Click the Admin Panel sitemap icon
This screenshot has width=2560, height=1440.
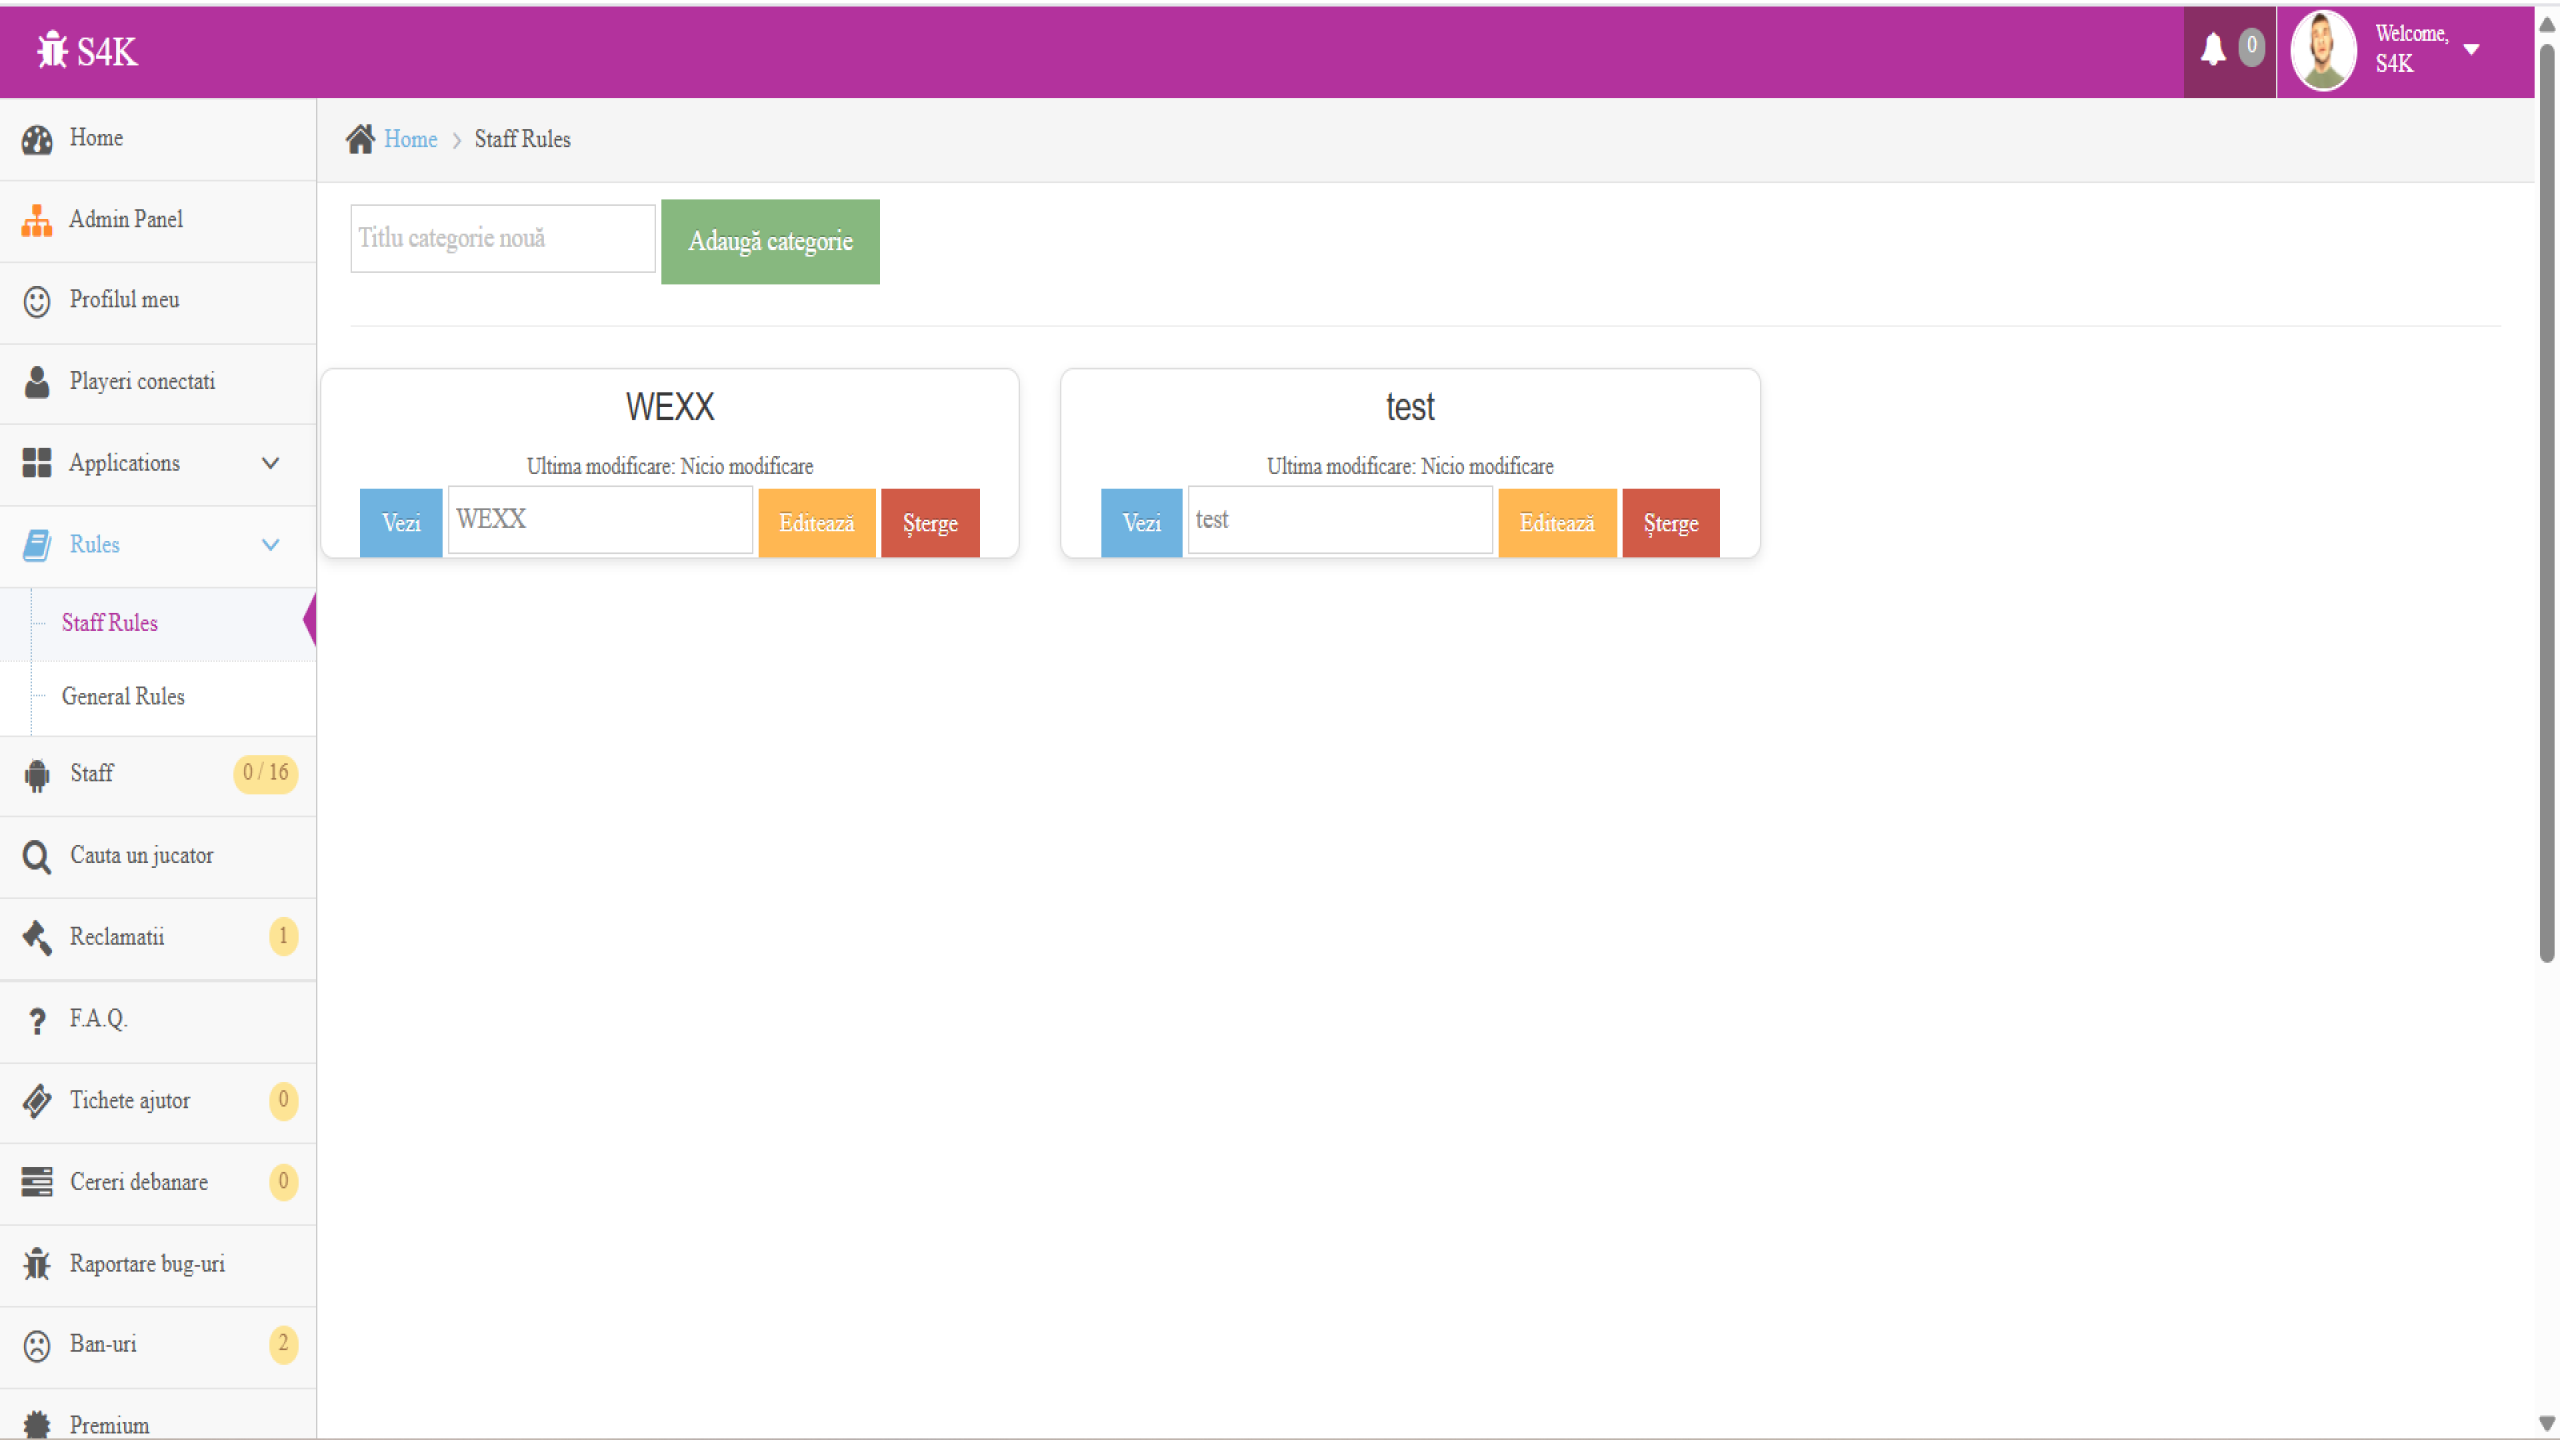click(x=37, y=220)
